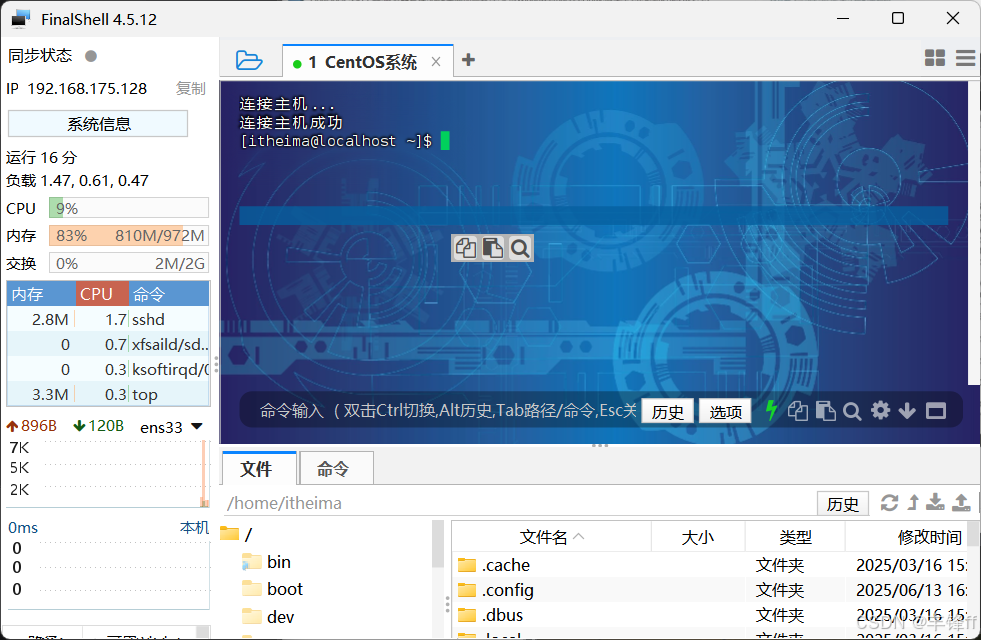Click the directory tree vertical scrollbar
The image size is (981, 640).
(x=438, y=544)
